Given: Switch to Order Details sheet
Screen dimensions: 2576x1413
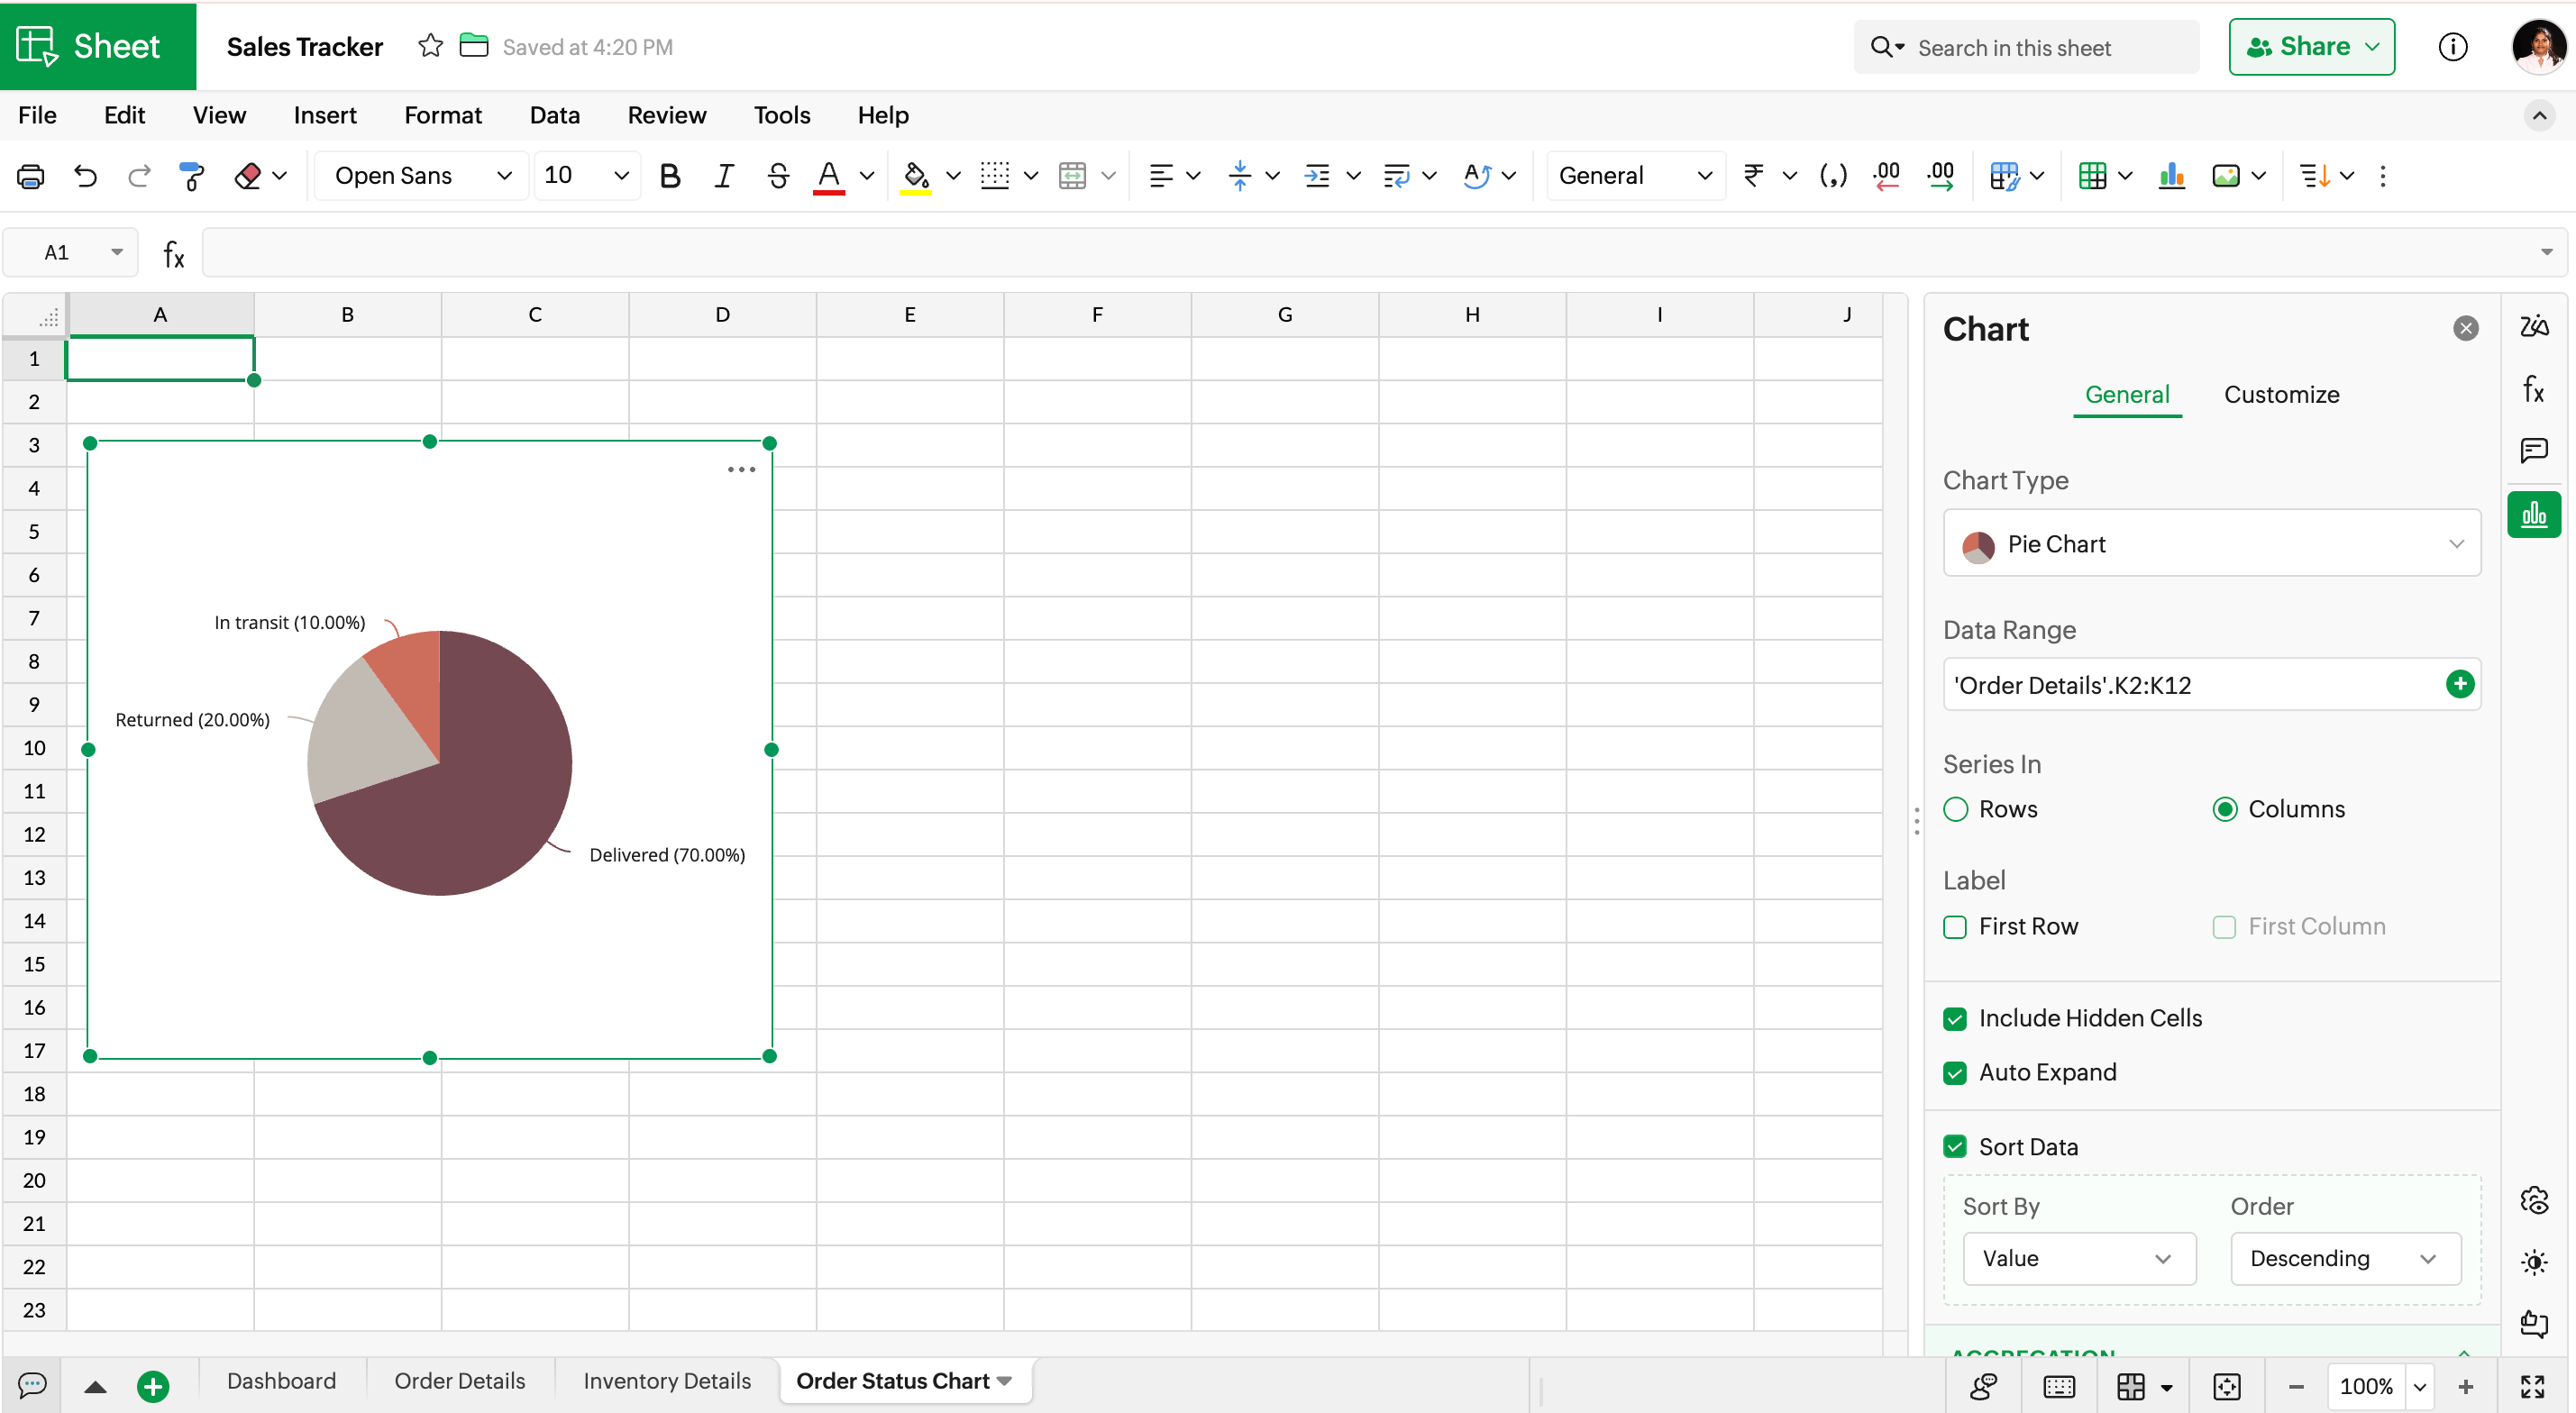Looking at the screenshot, I should pos(459,1381).
